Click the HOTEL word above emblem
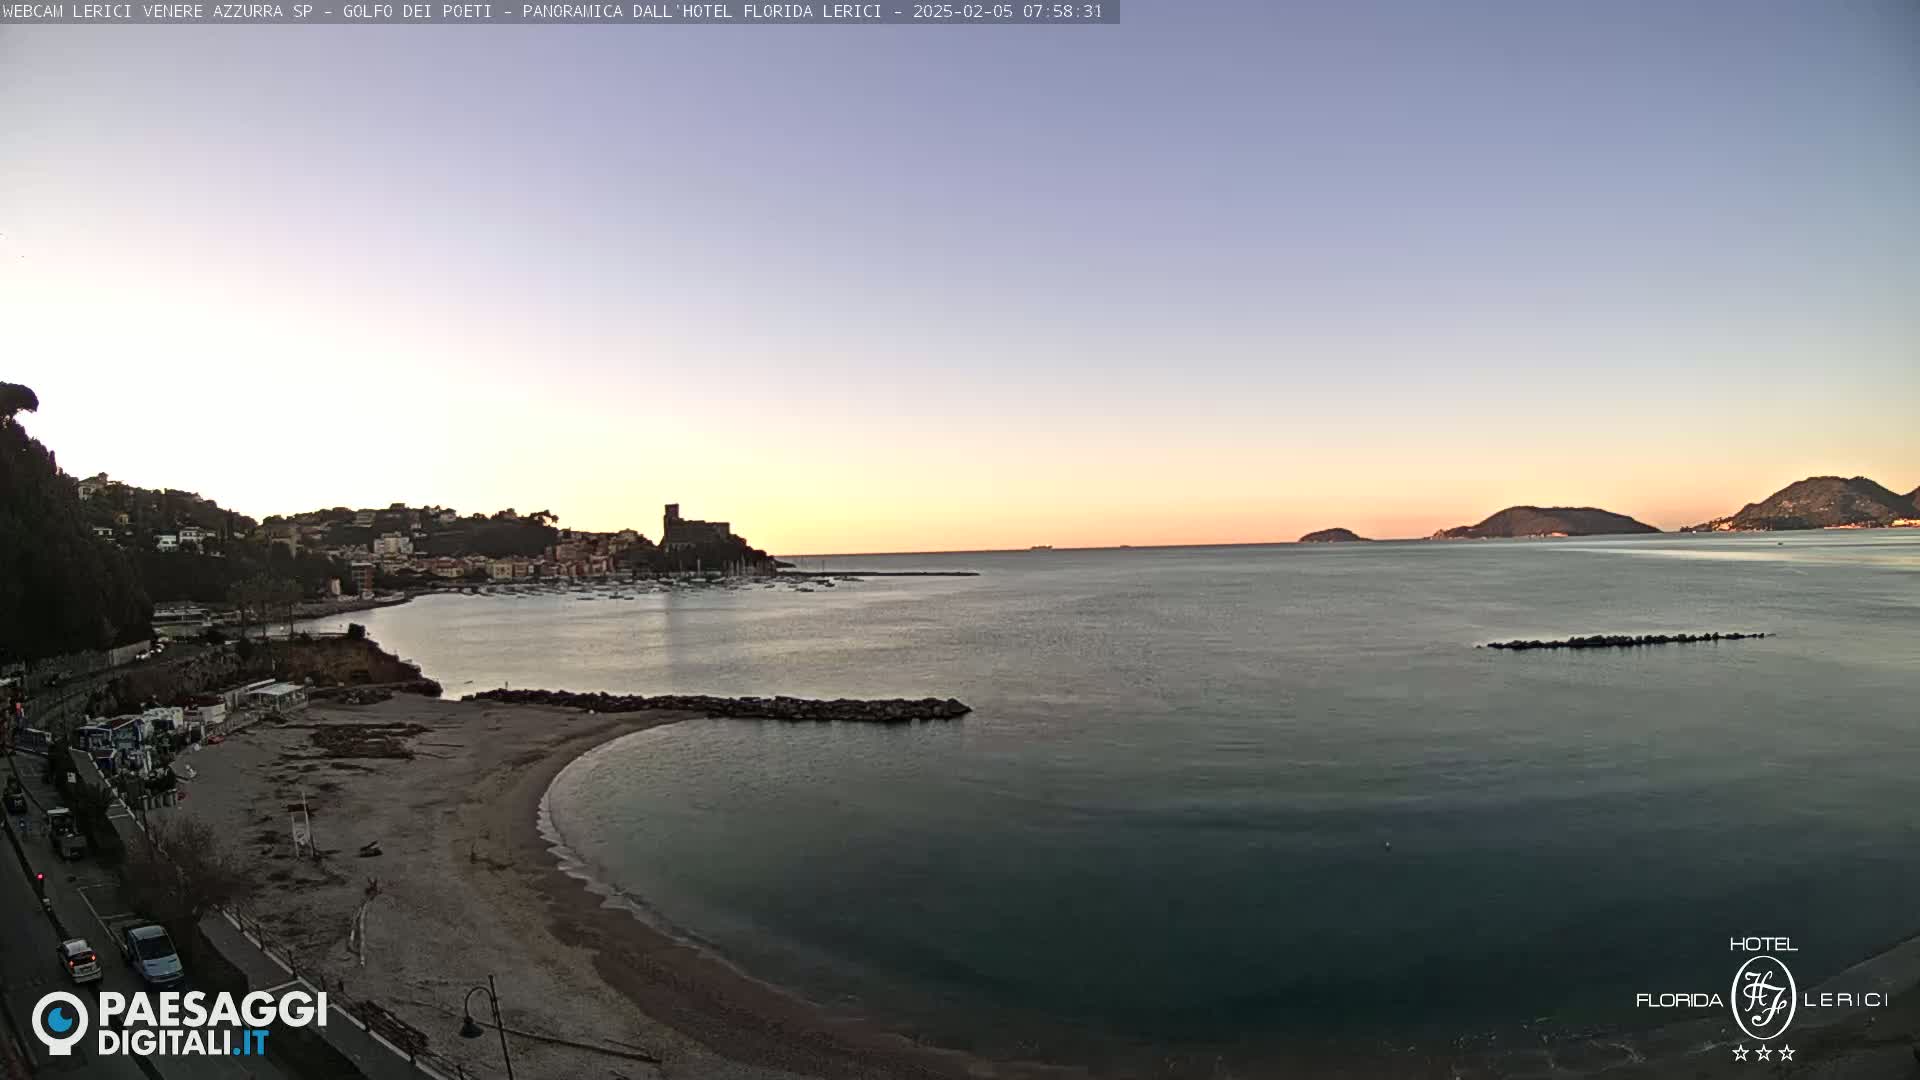Viewport: 1920px width, 1080px height. tap(1763, 944)
